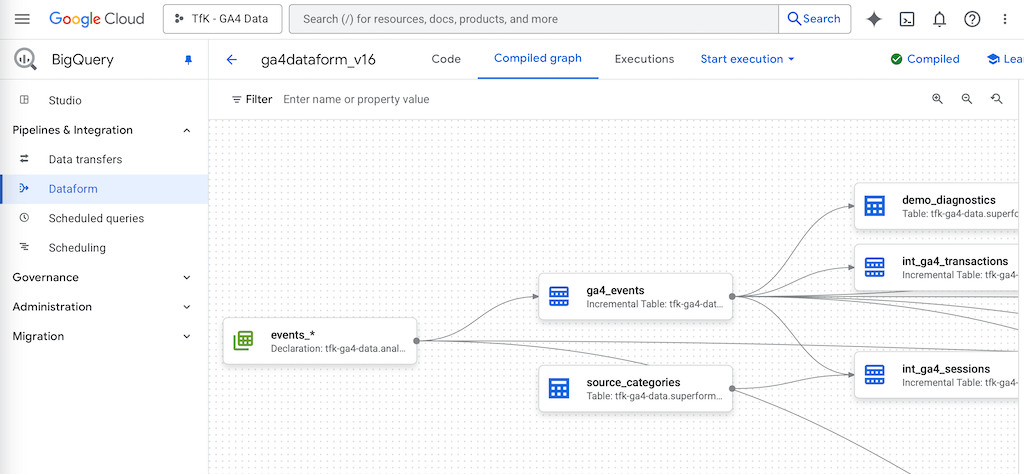Open Studio in the sidebar

[104, 101]
